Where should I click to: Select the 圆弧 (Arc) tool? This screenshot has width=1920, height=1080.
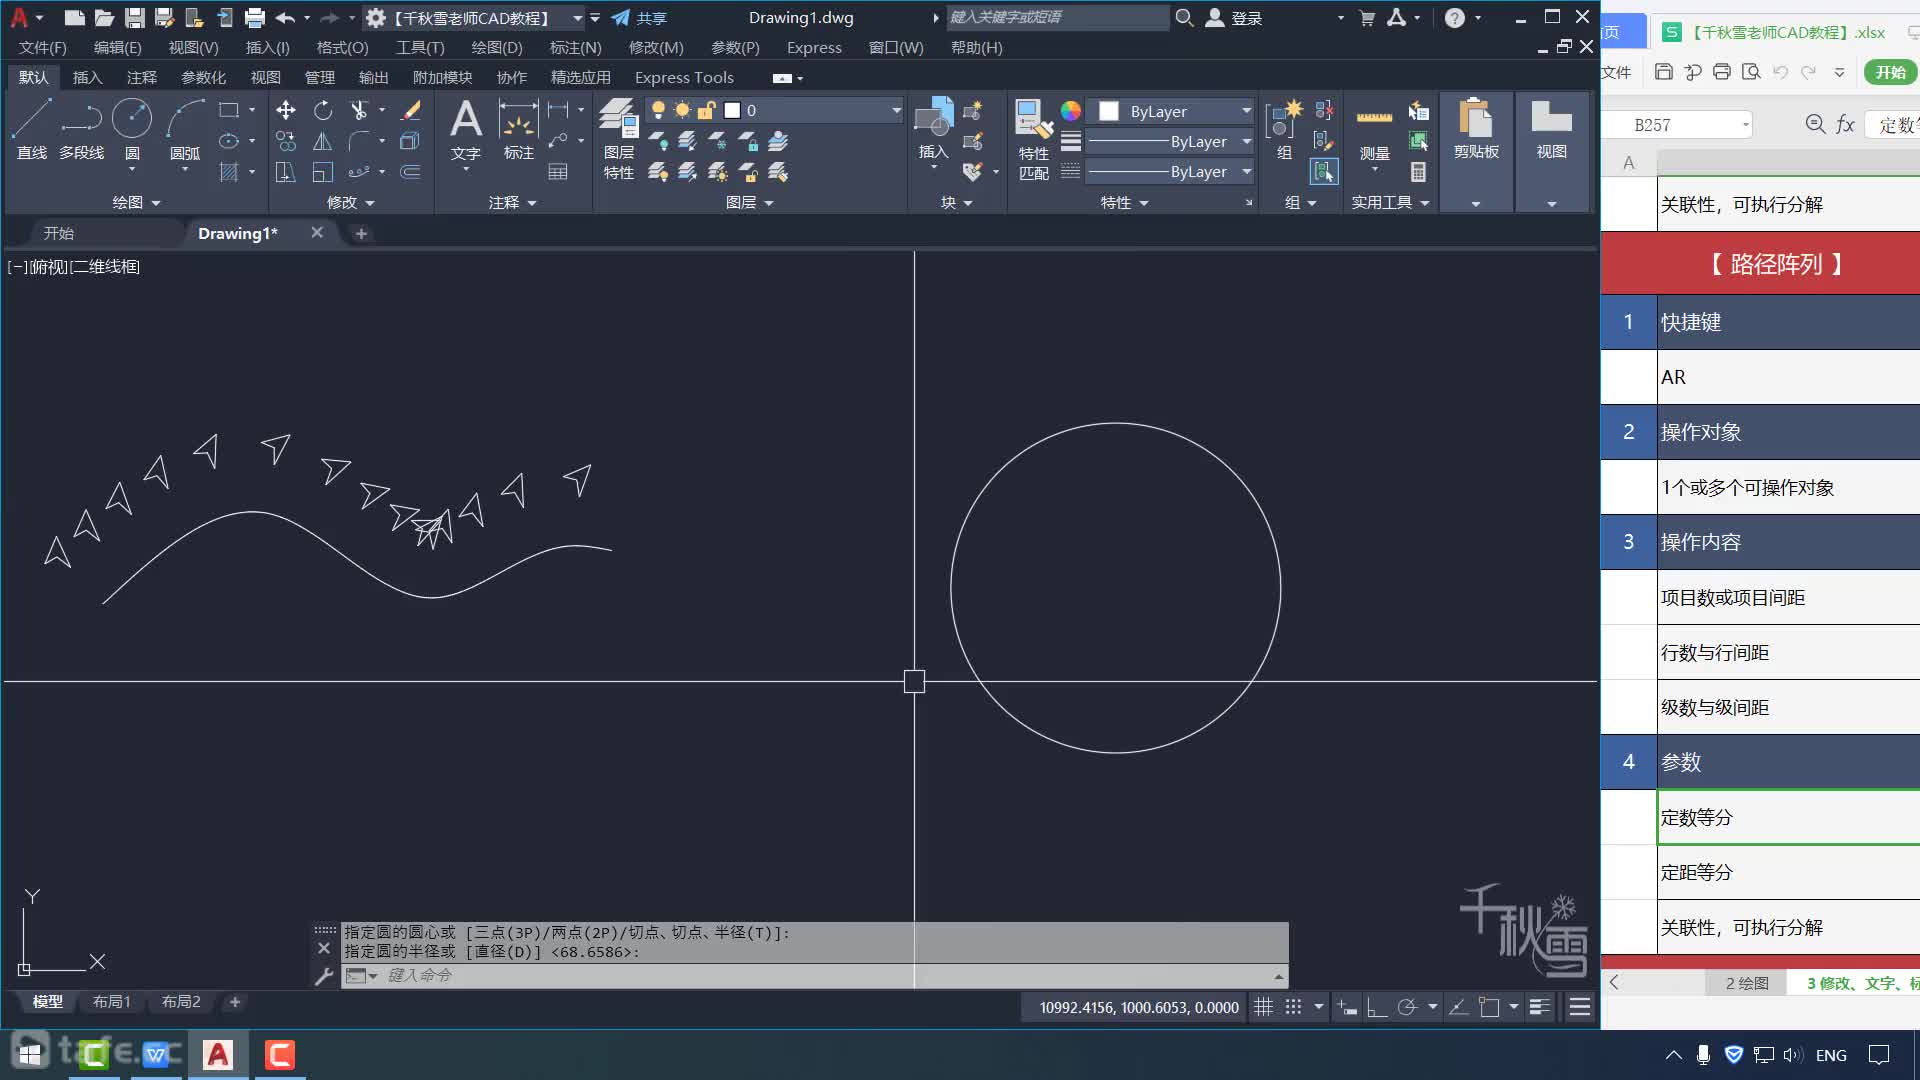point(185,130)
